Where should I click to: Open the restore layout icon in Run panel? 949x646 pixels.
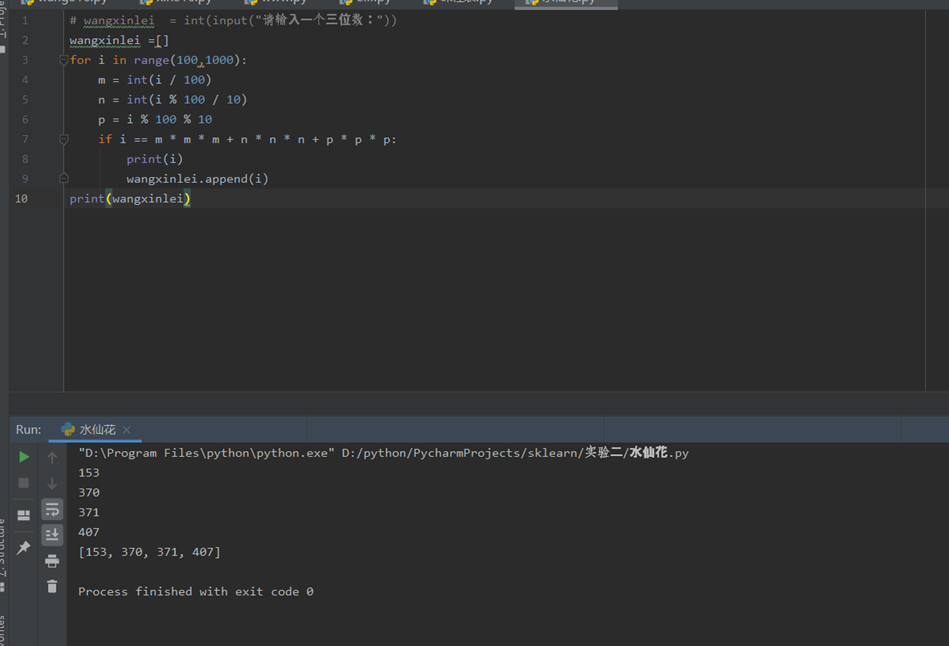click(x=24, y=515)
